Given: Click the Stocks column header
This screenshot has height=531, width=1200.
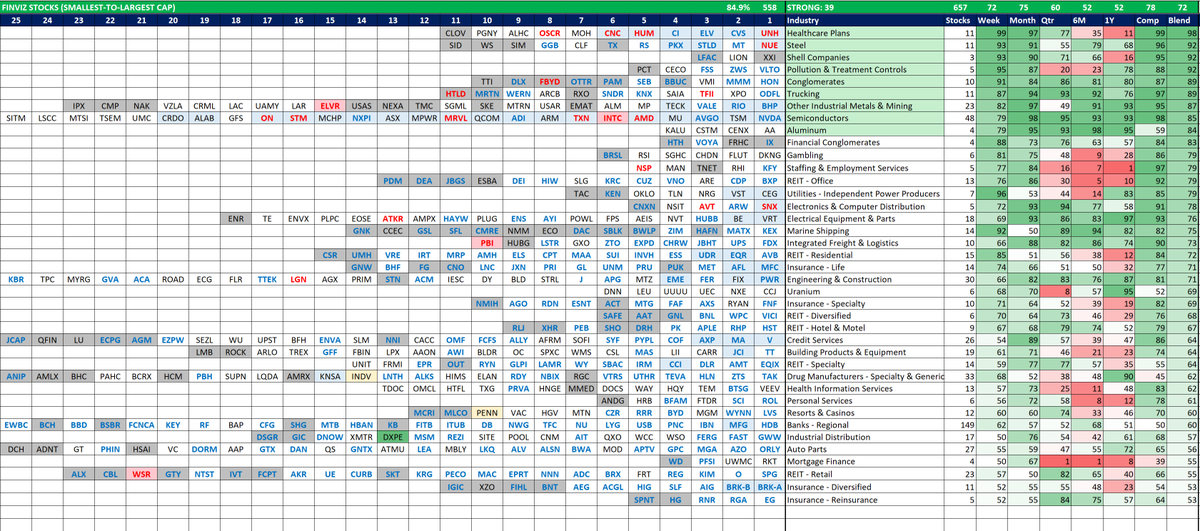Looking at the screenshot, I should pos(957,20).
